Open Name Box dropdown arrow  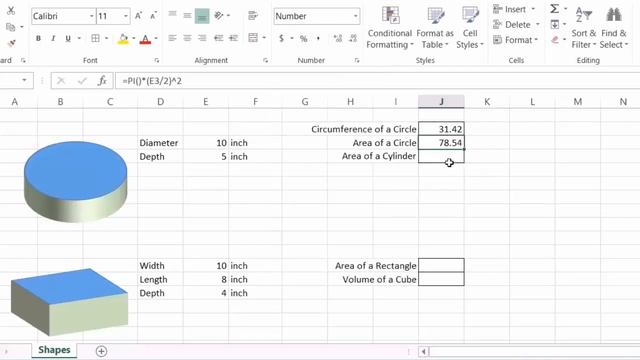pyautogui.click(x=24, y=80)
